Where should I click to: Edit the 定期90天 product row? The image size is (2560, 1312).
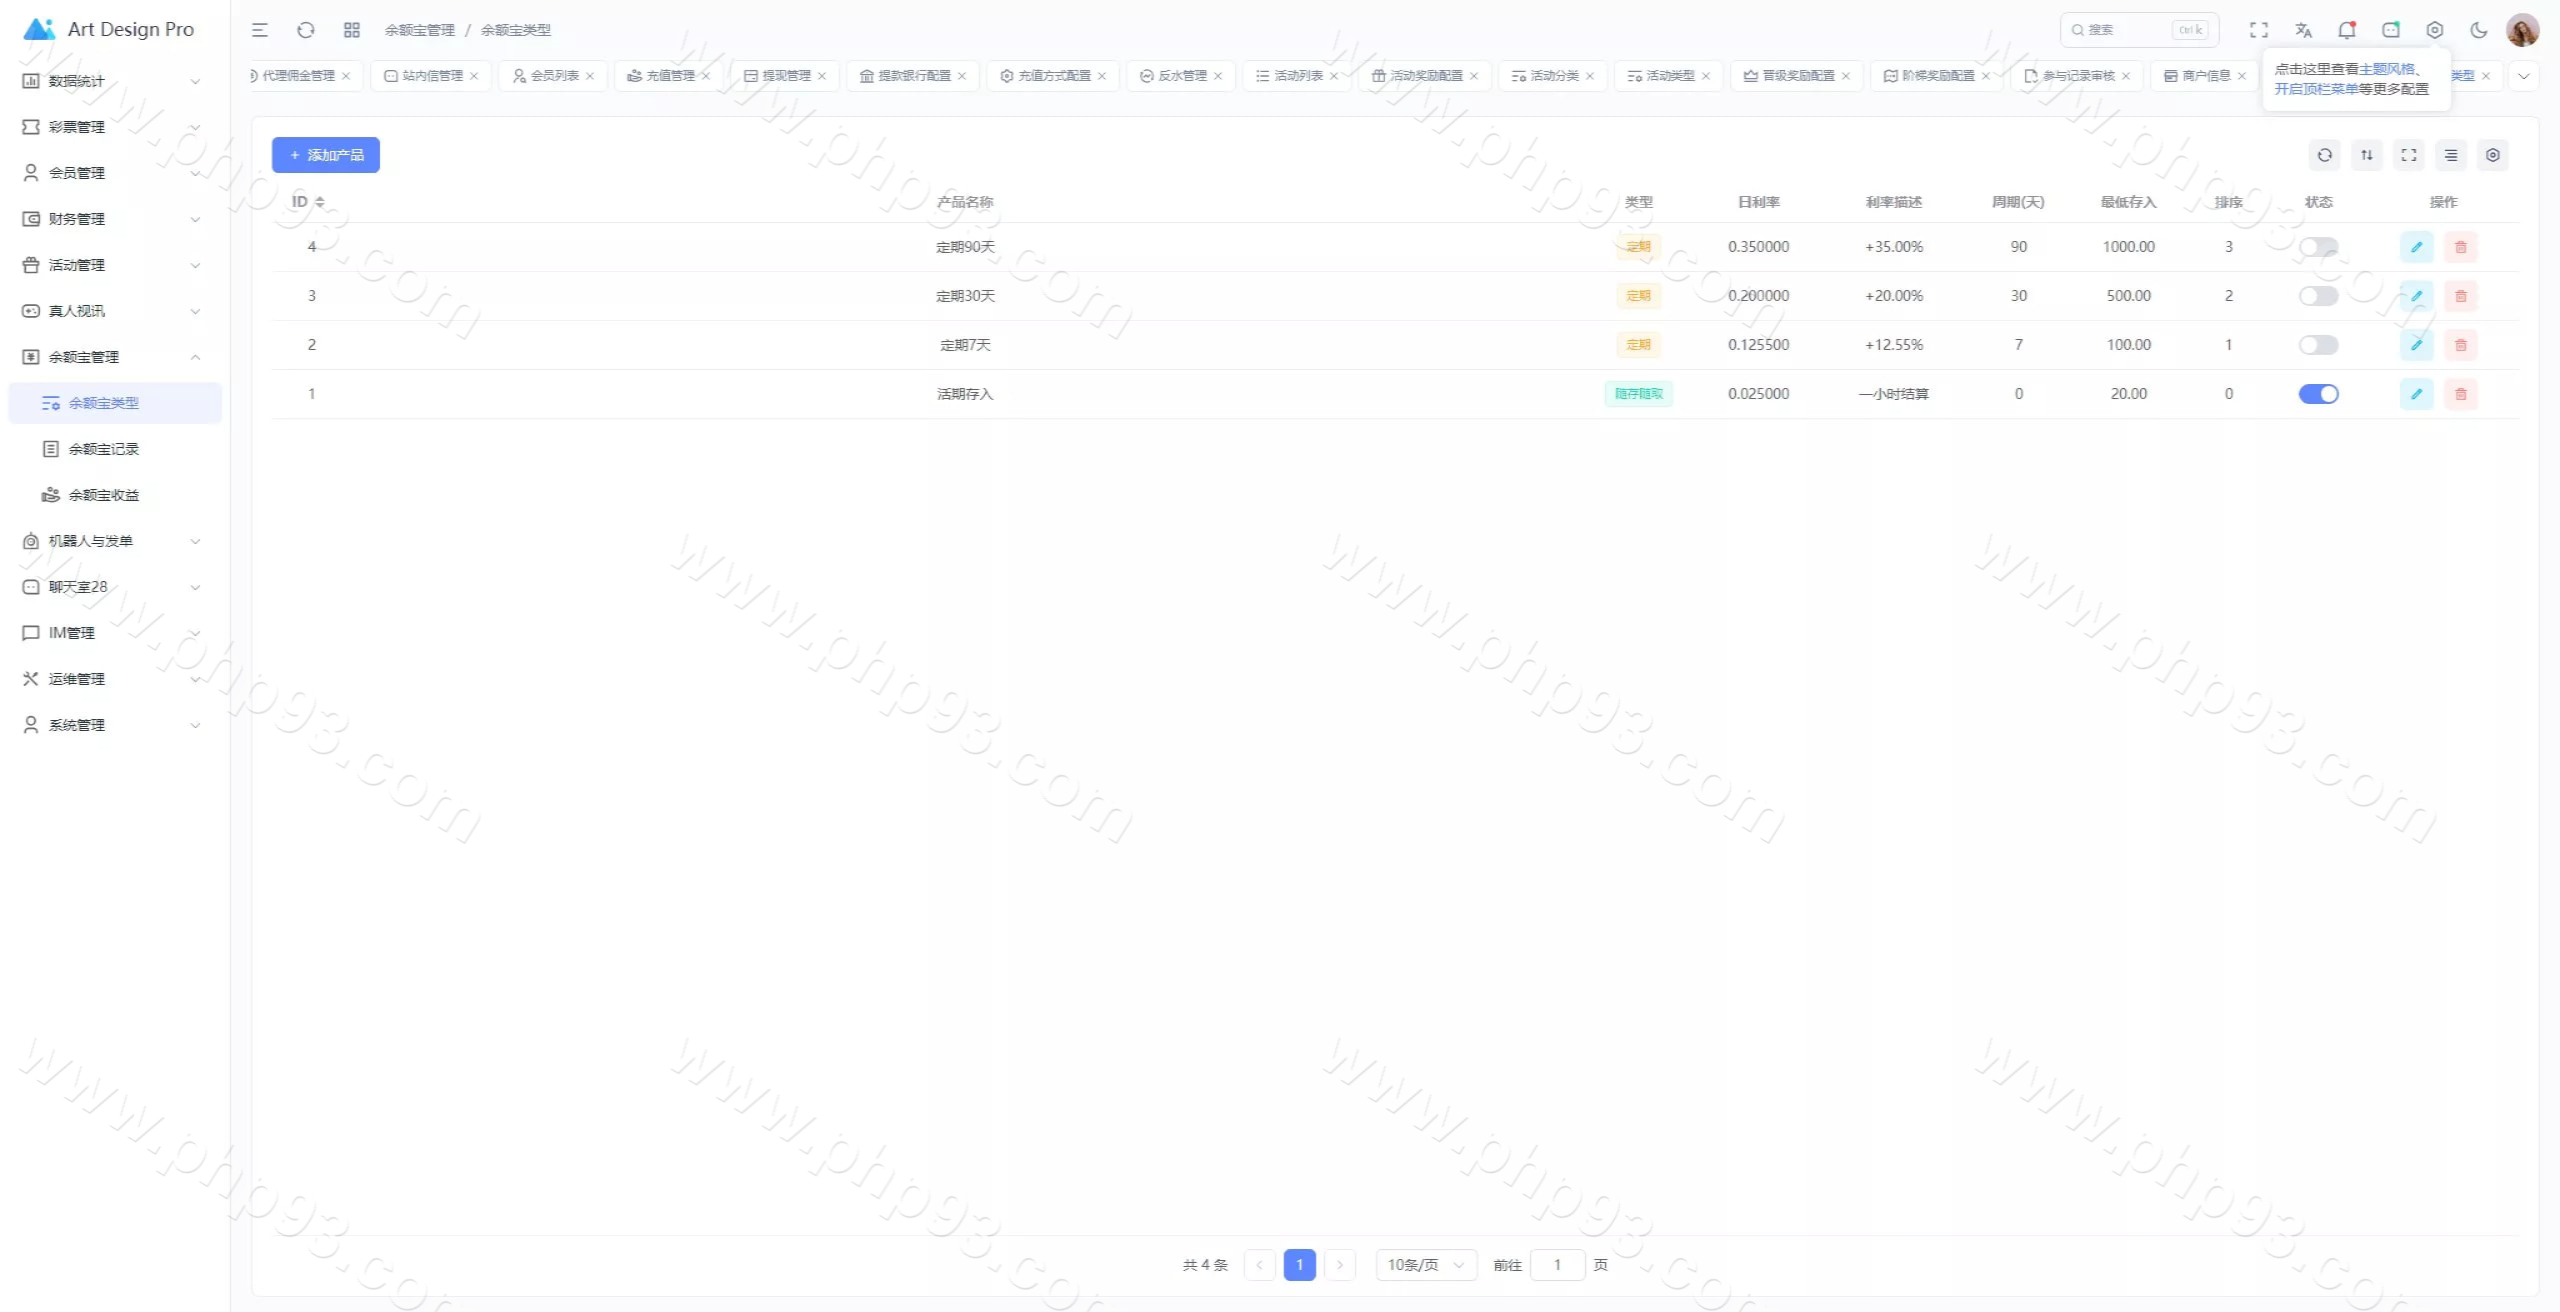(x=2416, y=247)
